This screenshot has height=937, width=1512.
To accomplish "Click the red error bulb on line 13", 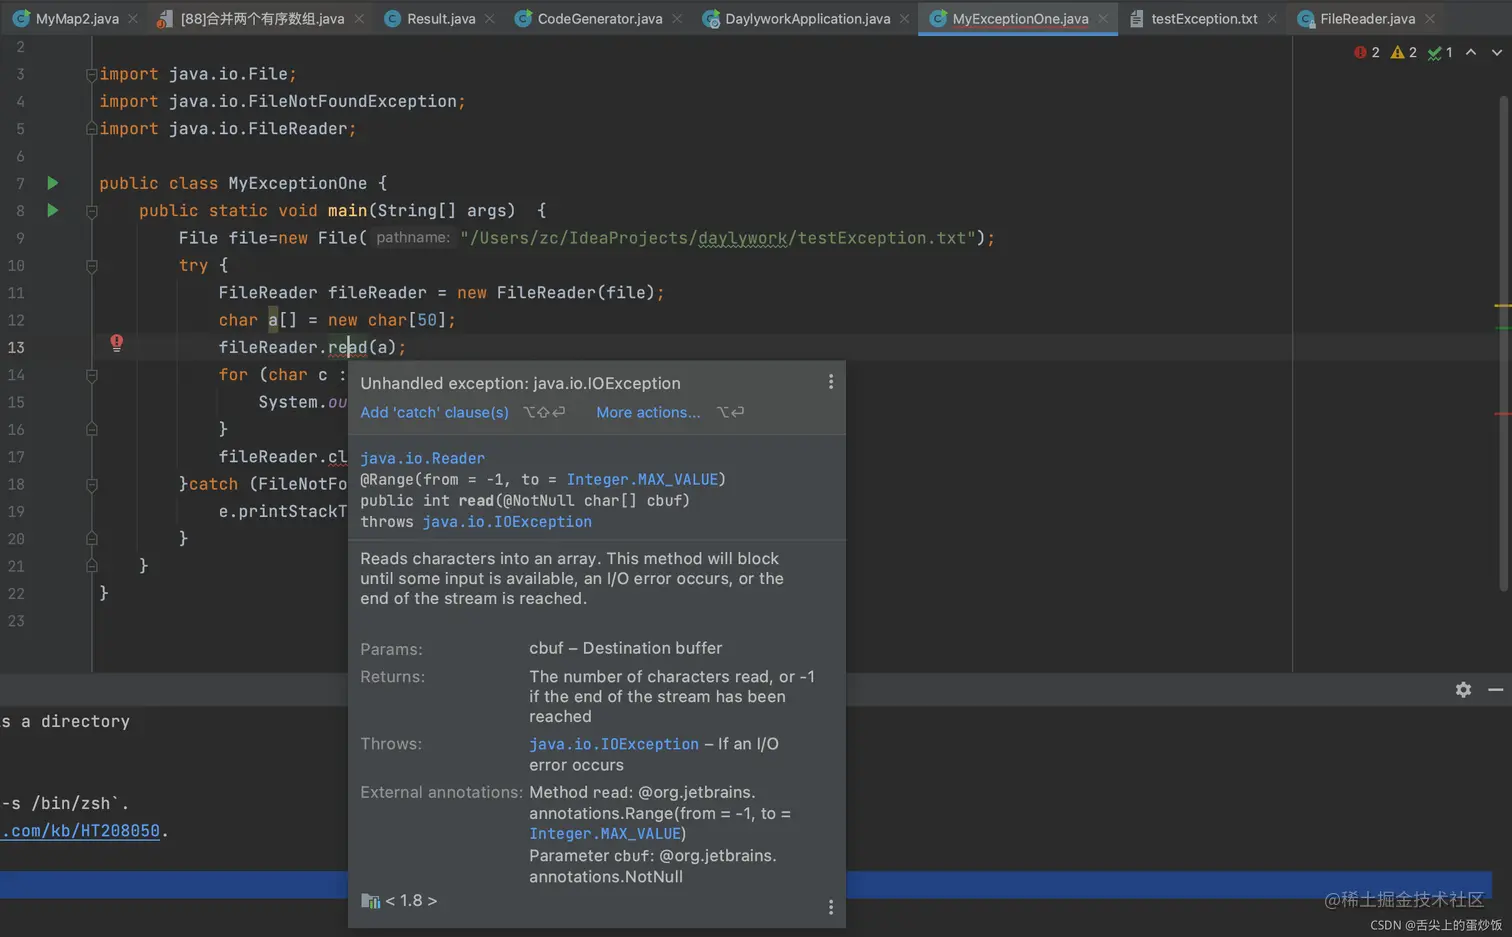I will point(117,343).
